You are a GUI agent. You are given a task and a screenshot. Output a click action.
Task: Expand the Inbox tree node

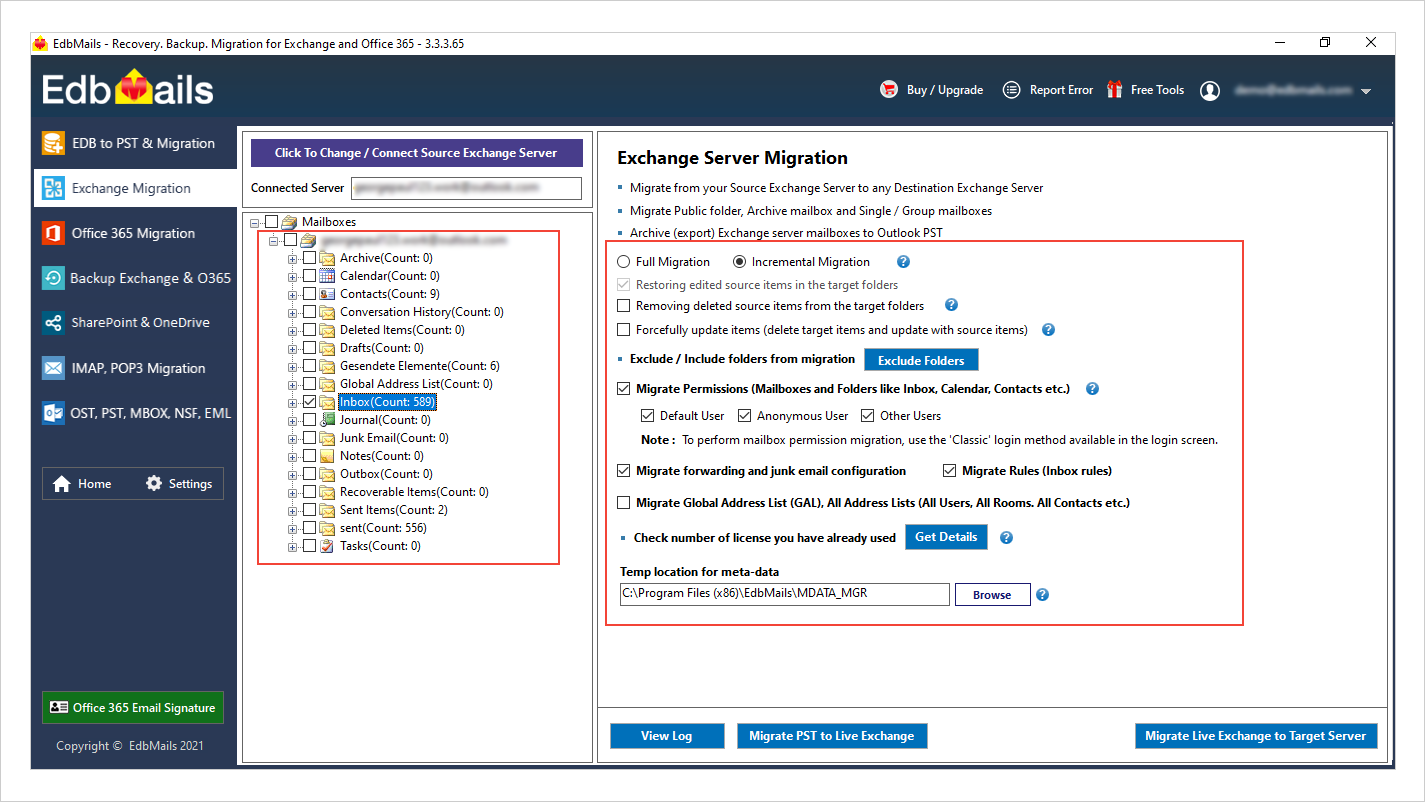pos(293,402)
